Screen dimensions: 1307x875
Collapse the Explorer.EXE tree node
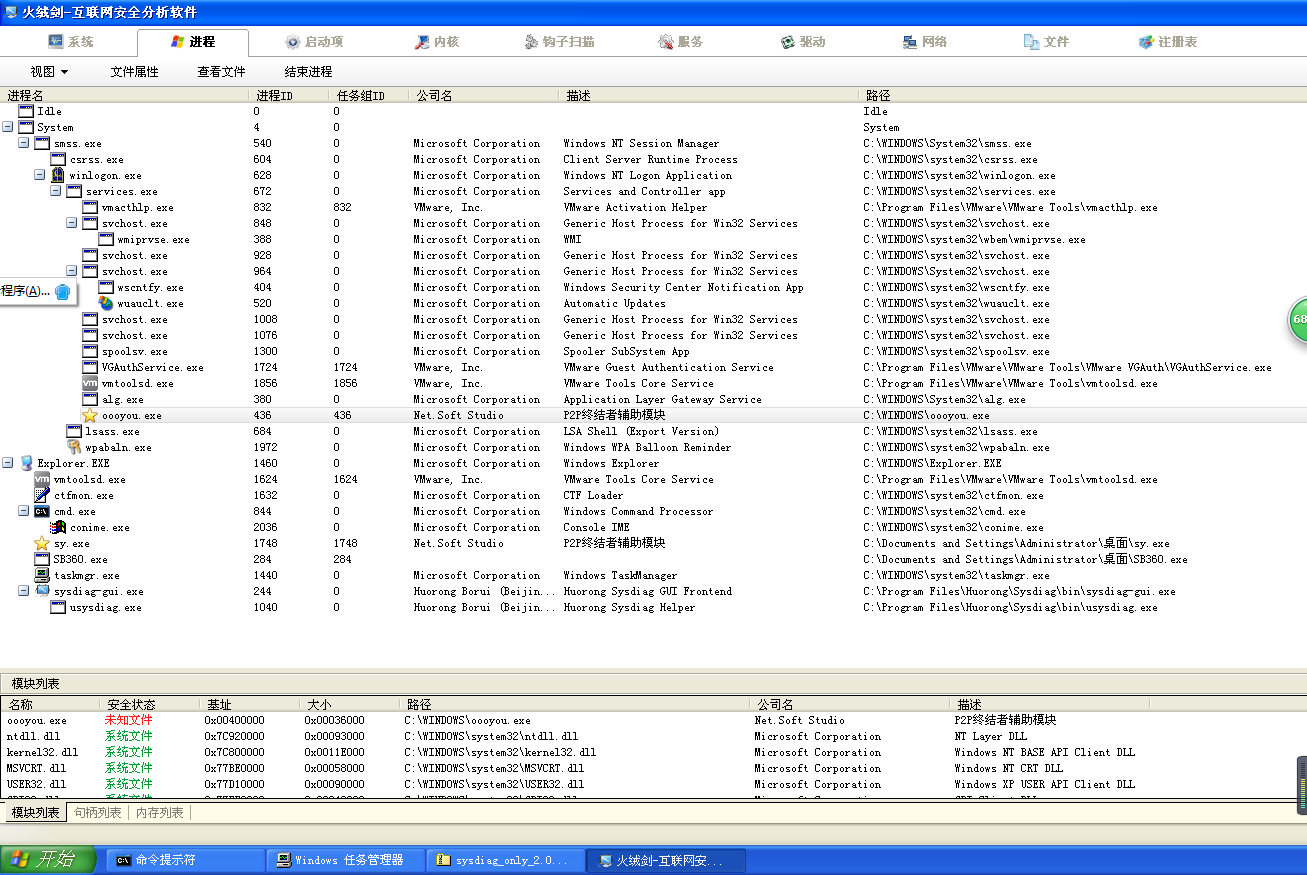[8, 463]
